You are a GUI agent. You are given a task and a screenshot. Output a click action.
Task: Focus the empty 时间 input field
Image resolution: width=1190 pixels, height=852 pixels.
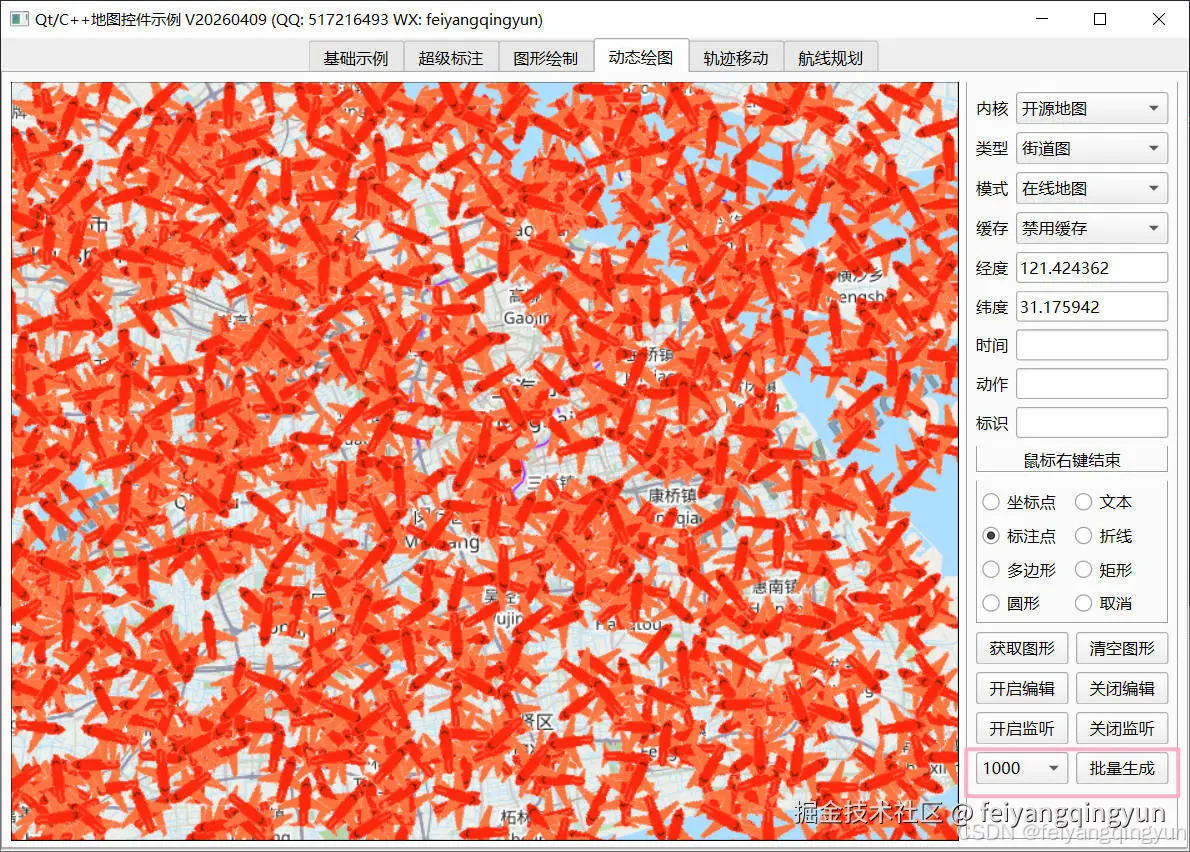coord(1091,345)
